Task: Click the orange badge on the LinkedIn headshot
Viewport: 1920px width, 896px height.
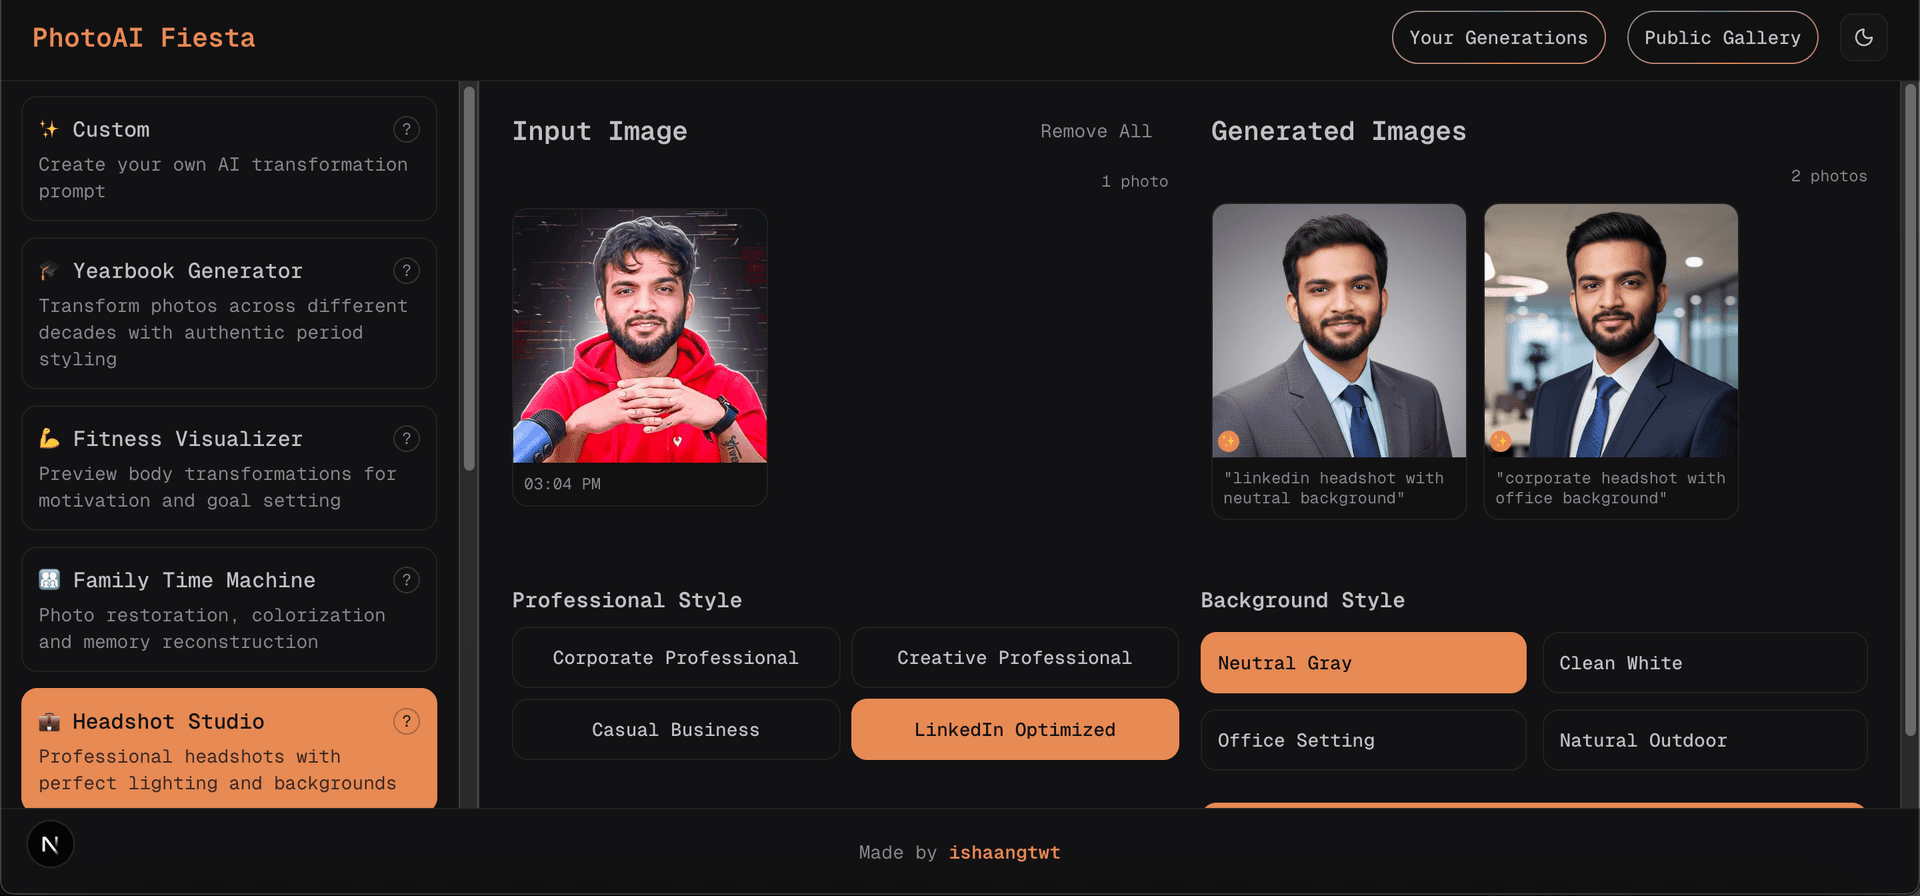Action: [x=1229, y=441]
